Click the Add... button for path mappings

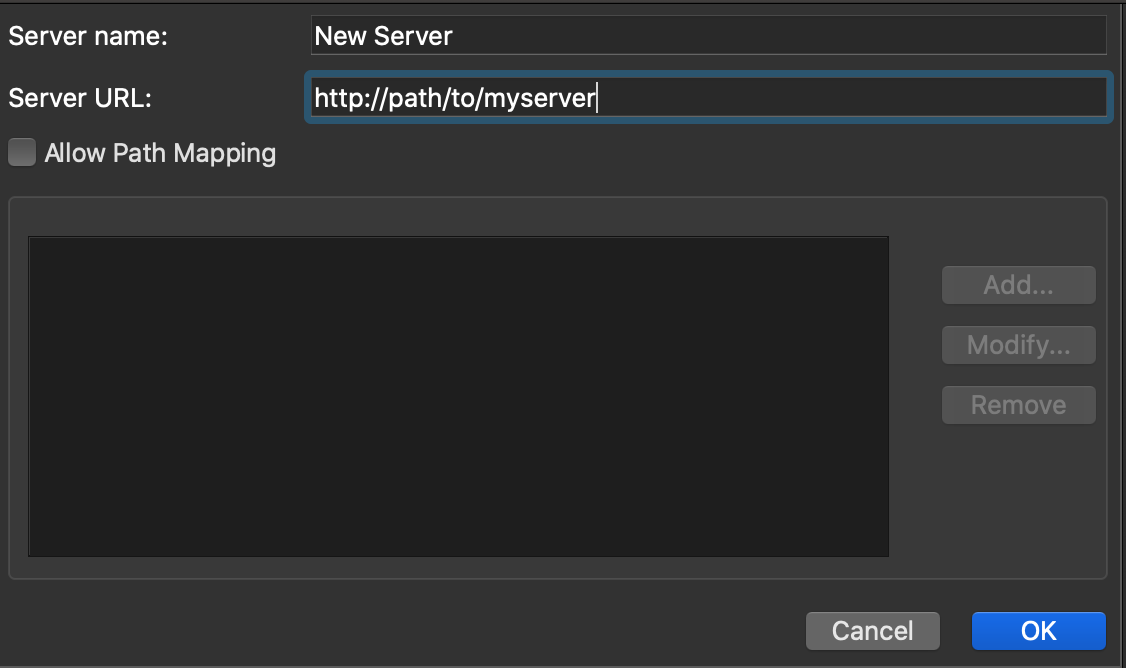1018,285
